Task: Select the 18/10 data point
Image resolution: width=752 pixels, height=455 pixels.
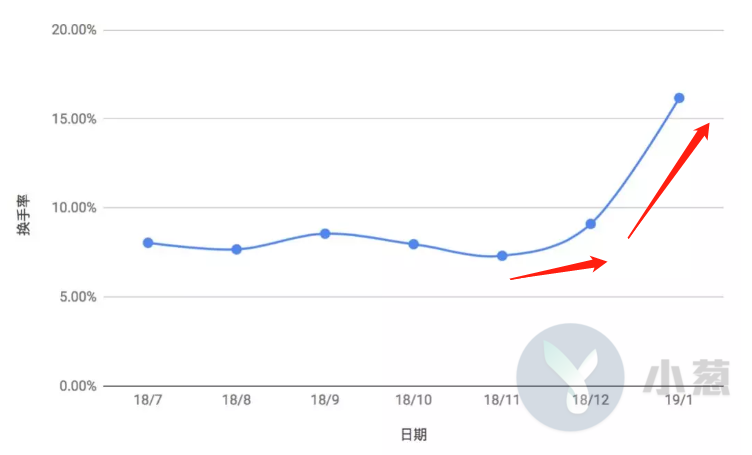Action: (413, 244)
